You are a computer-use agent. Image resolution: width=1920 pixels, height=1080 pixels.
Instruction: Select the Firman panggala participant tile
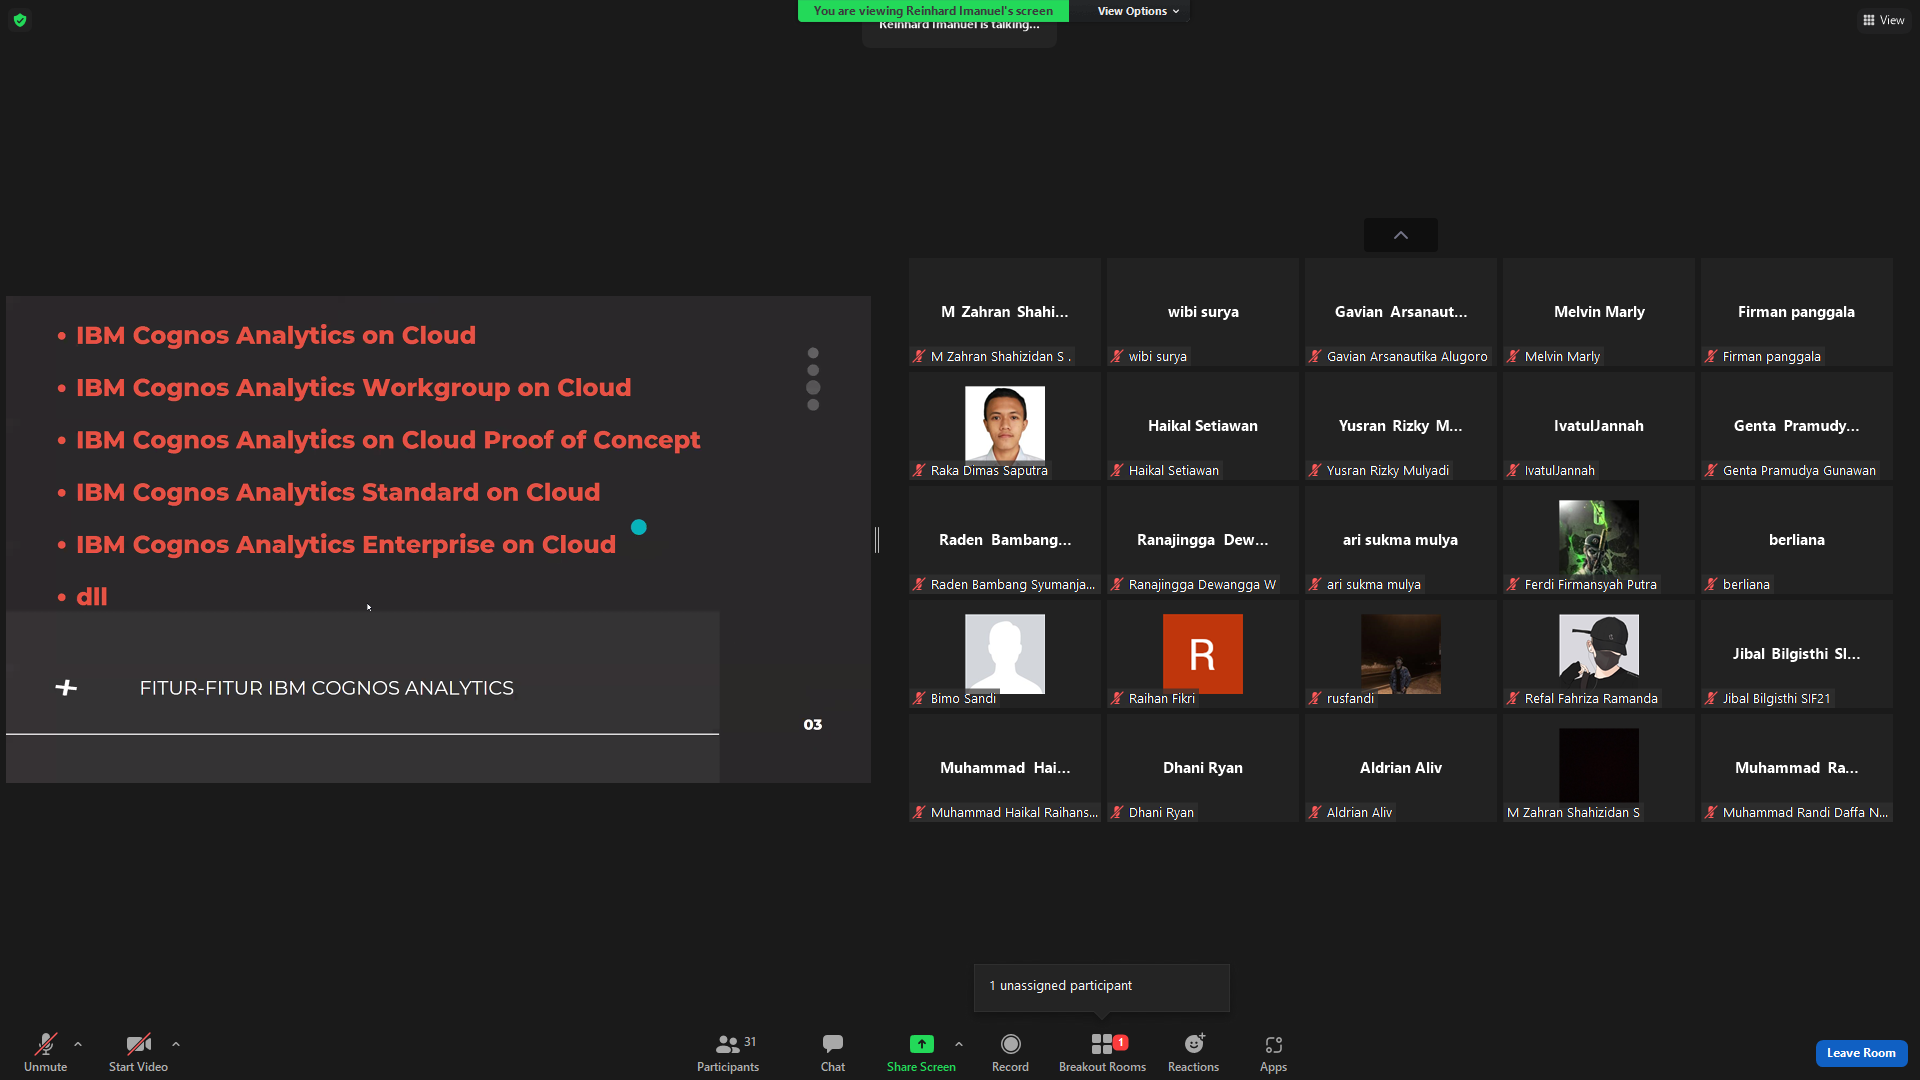pyautogui.click(x=1797, y=312)
